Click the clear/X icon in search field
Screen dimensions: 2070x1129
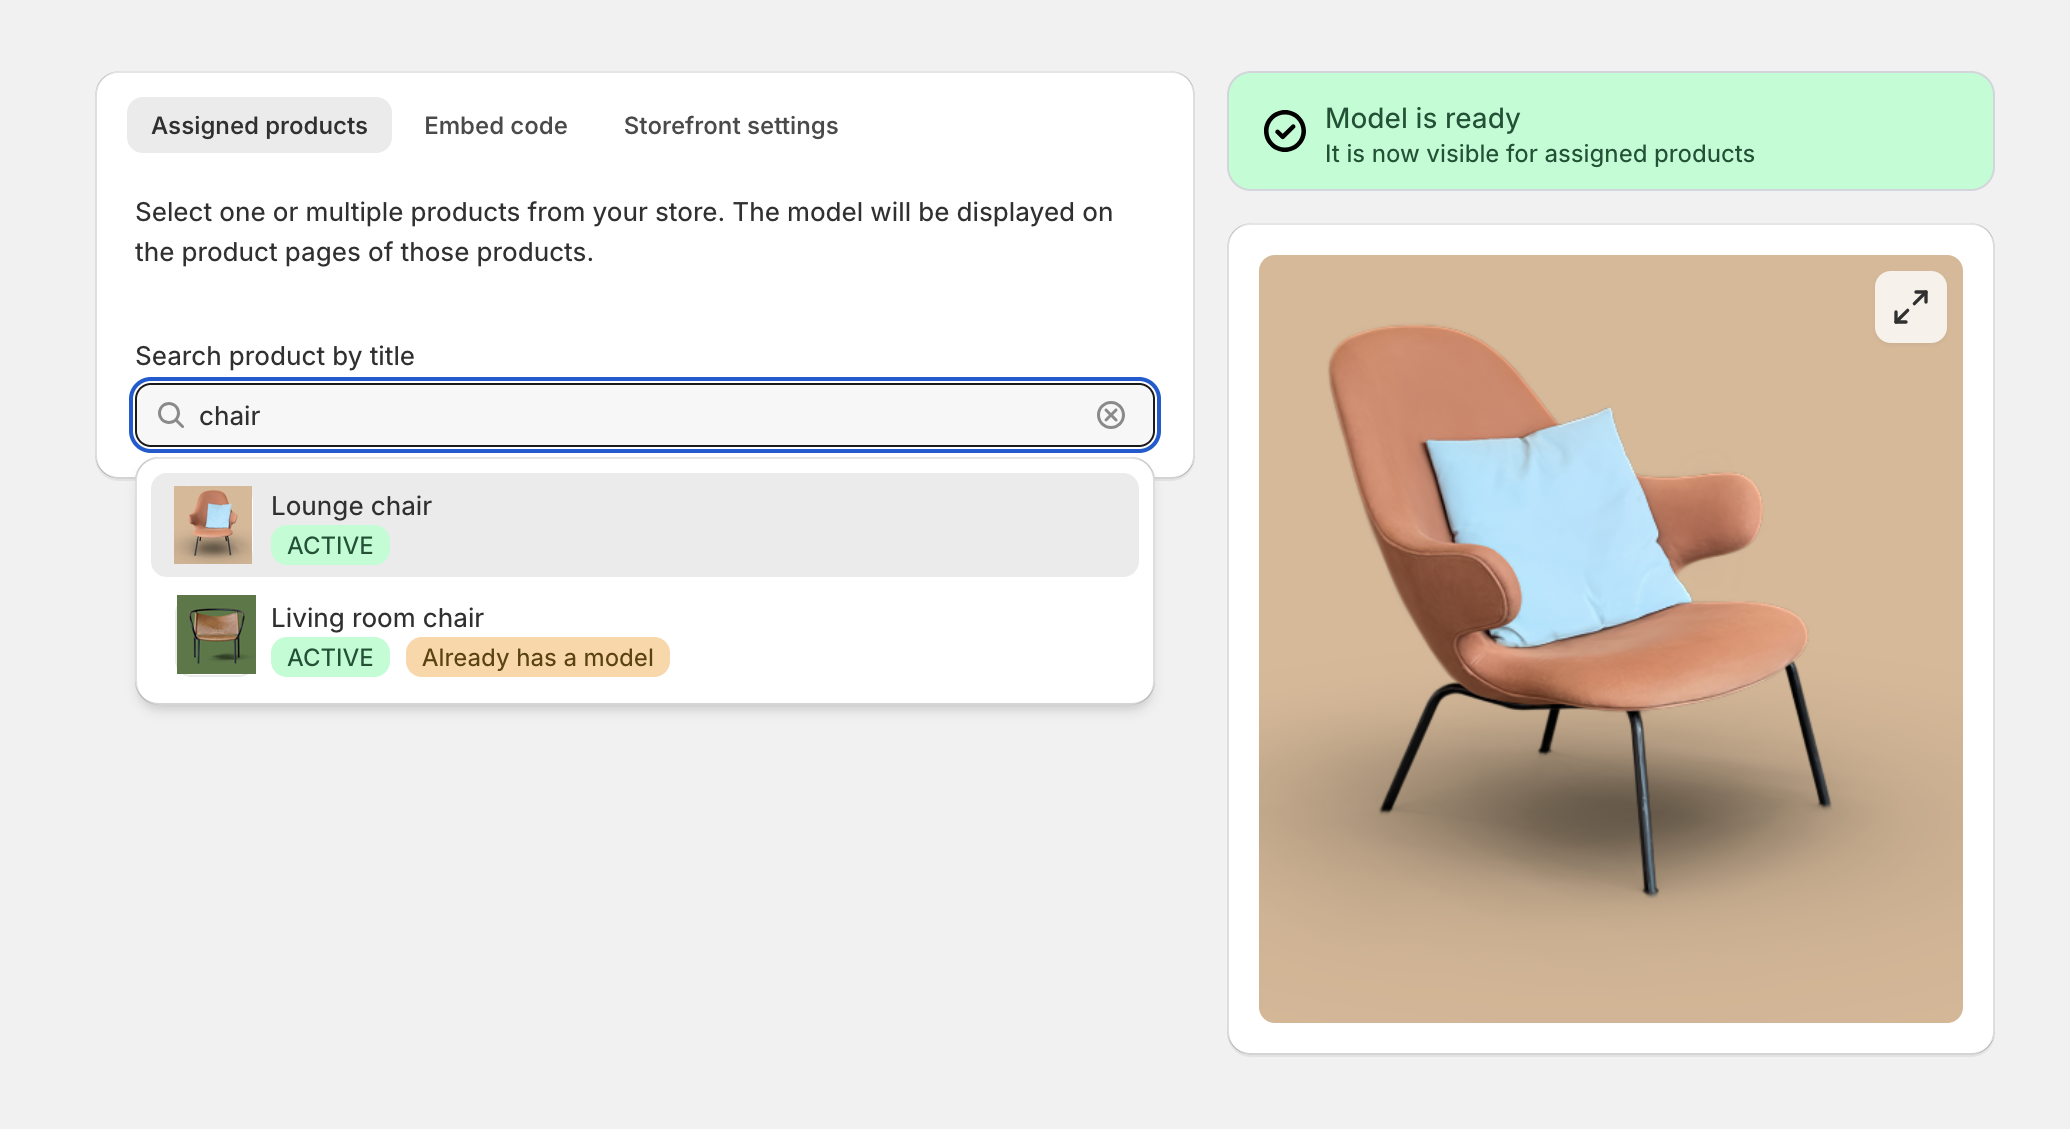pos(1114,414)
